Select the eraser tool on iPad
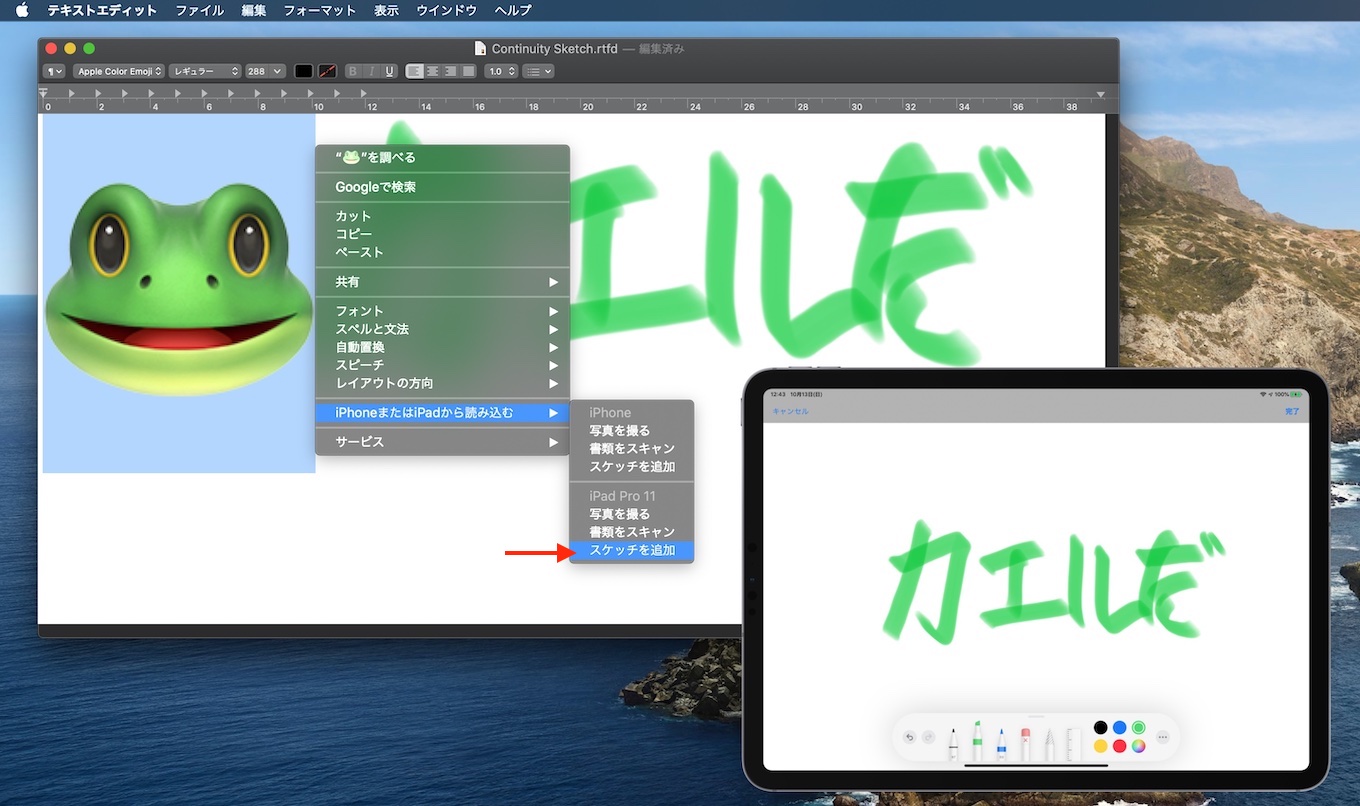Screen dimensions: 1360x806 [1025, 743]
